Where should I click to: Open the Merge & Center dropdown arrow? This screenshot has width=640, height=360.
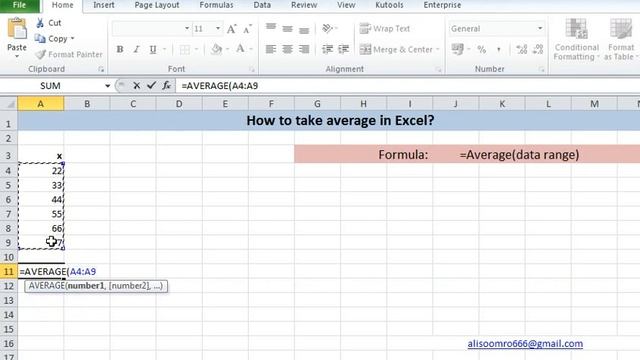pyautogui.click(x=438, y=49)
